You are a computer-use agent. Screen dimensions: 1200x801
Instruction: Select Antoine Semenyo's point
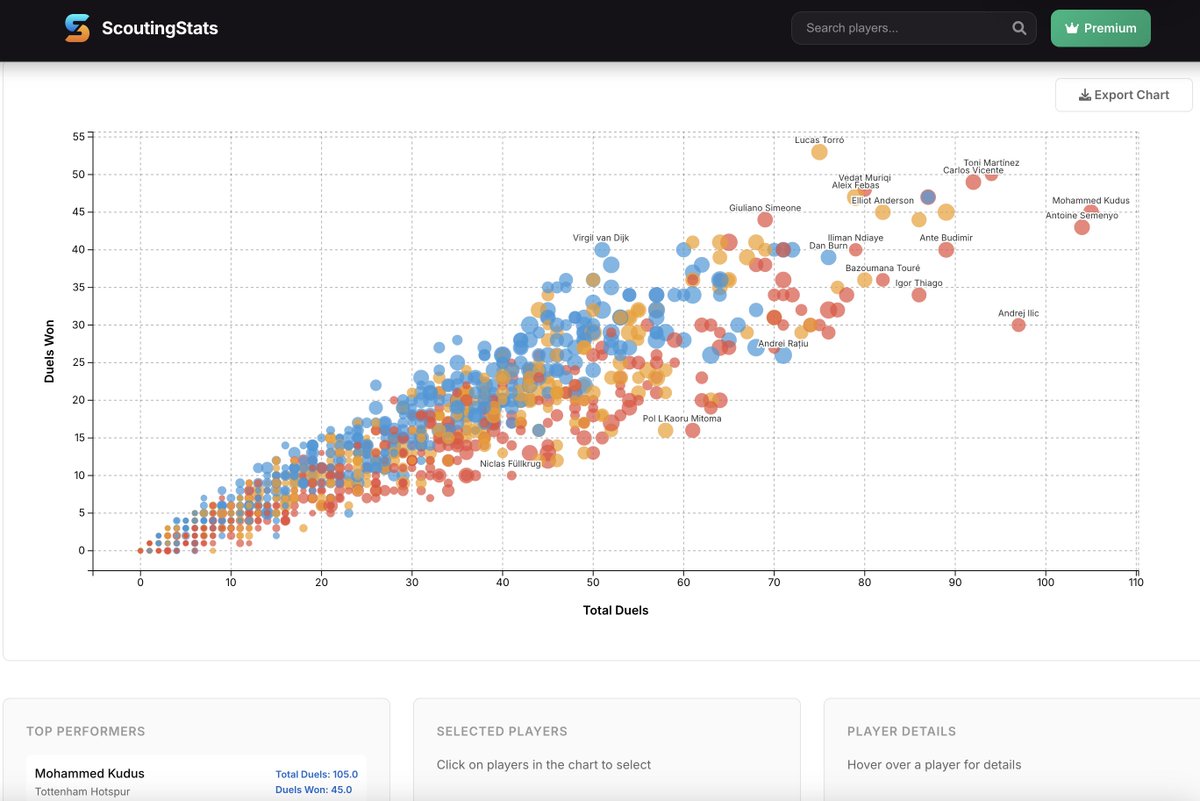click(x=1082, y=227)
